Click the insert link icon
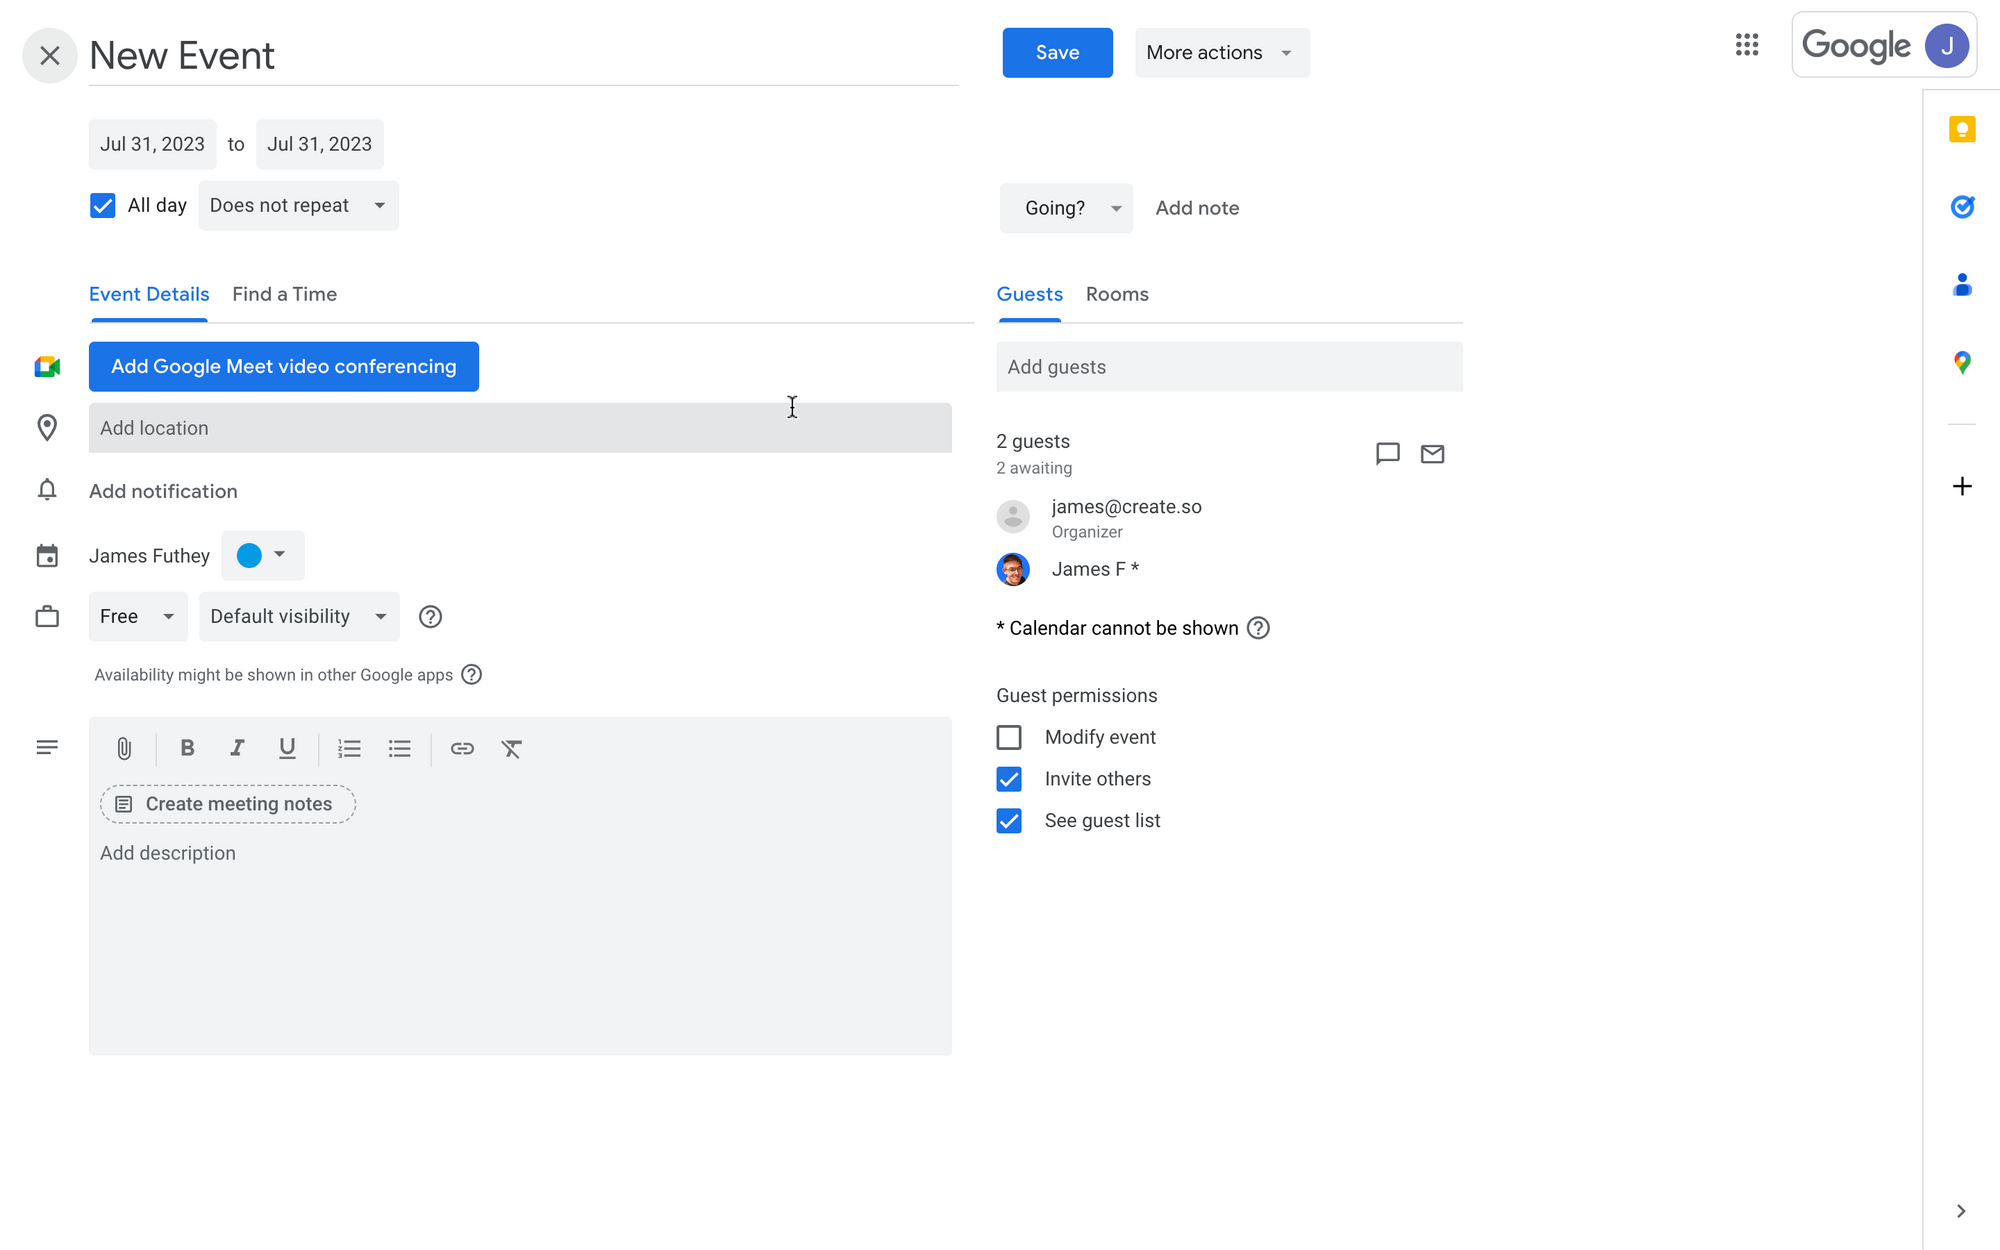The height and width of the screenshot is (1250, 2000). click(462, 748)
